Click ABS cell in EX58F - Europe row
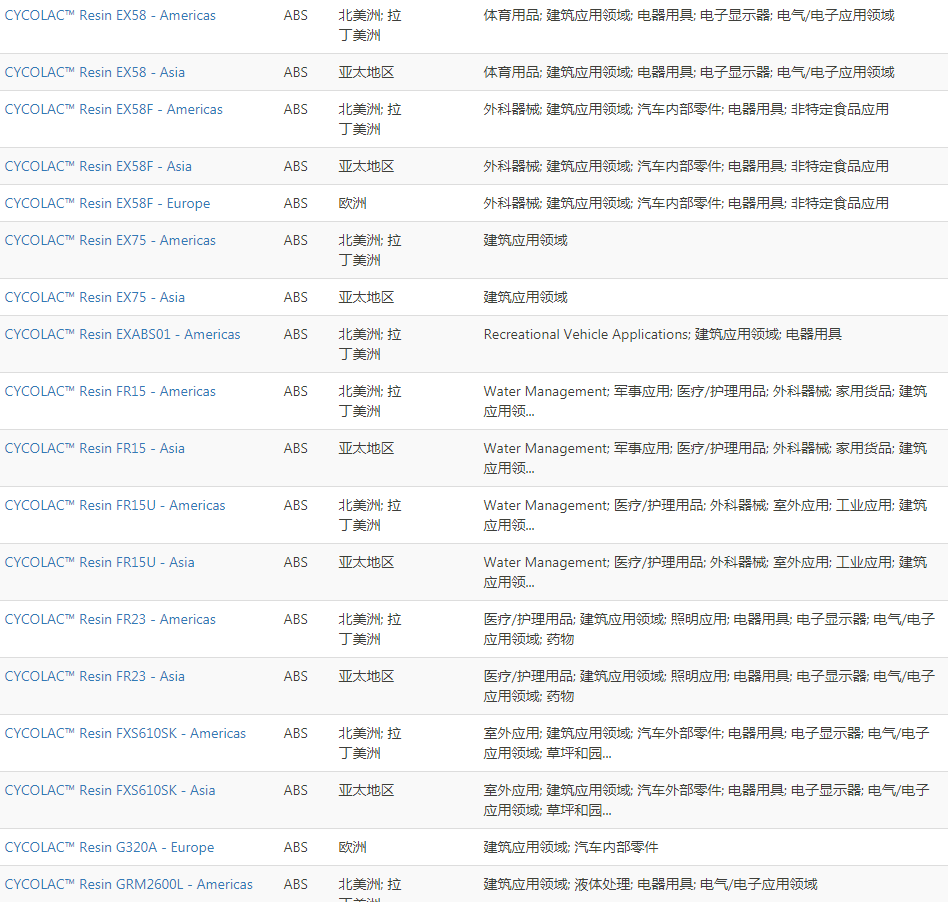948x902 pixels. [x=296, y=204]
